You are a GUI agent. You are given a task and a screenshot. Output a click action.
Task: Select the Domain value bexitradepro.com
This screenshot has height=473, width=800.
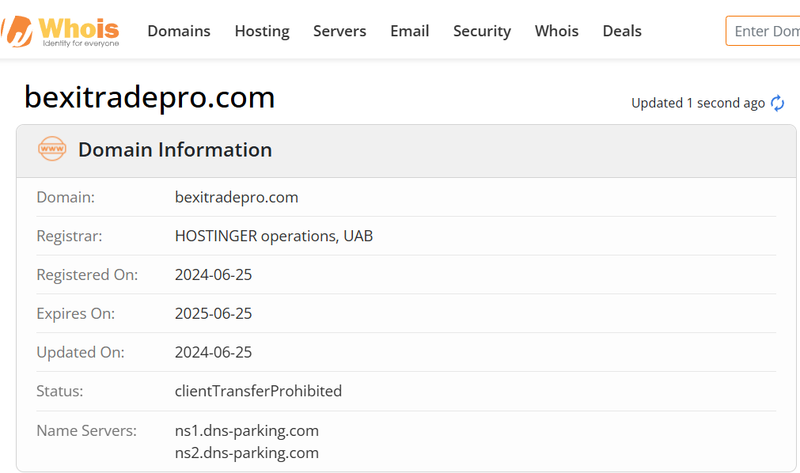(236, 197)
